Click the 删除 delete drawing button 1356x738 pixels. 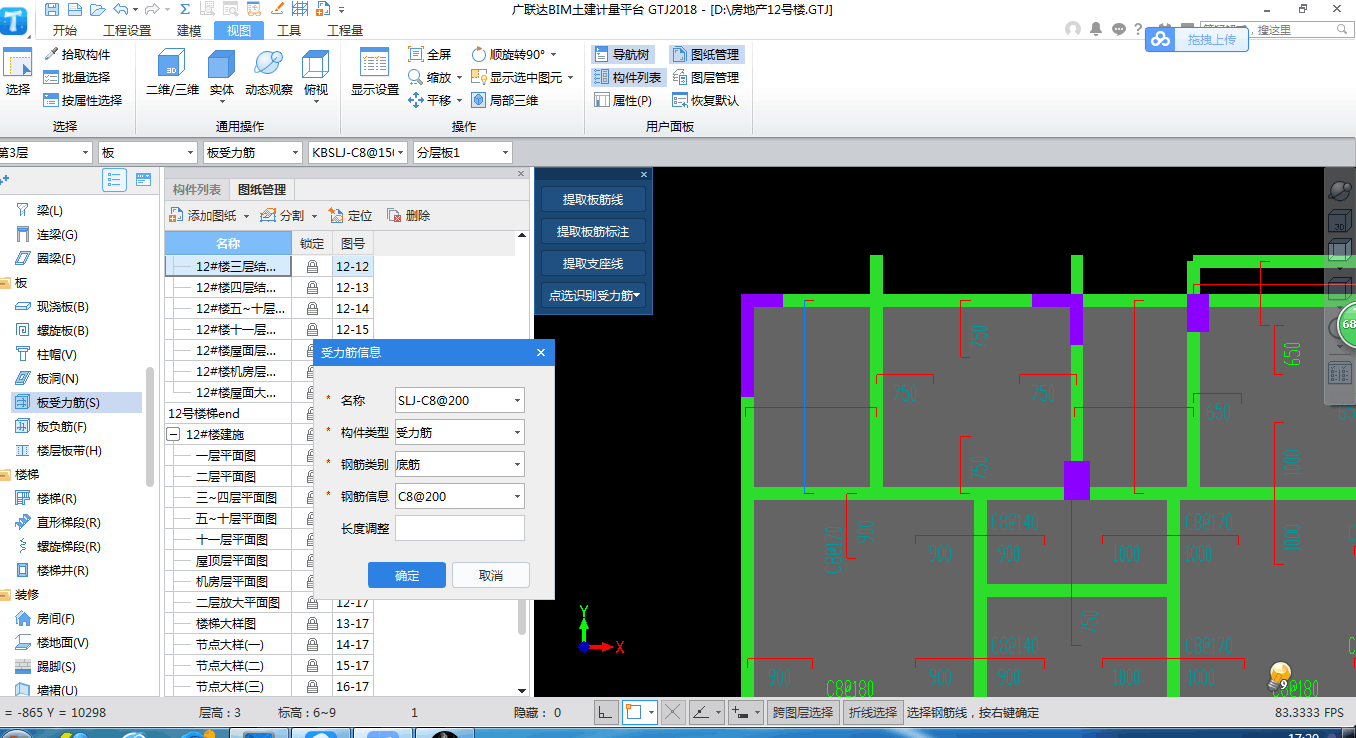(409, 215)
